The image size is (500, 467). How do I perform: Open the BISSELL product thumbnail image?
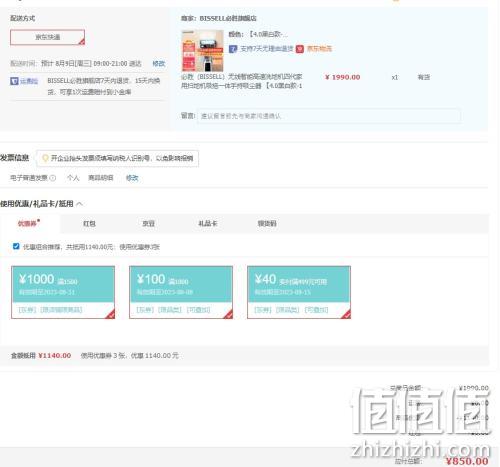tap(203, 50)
